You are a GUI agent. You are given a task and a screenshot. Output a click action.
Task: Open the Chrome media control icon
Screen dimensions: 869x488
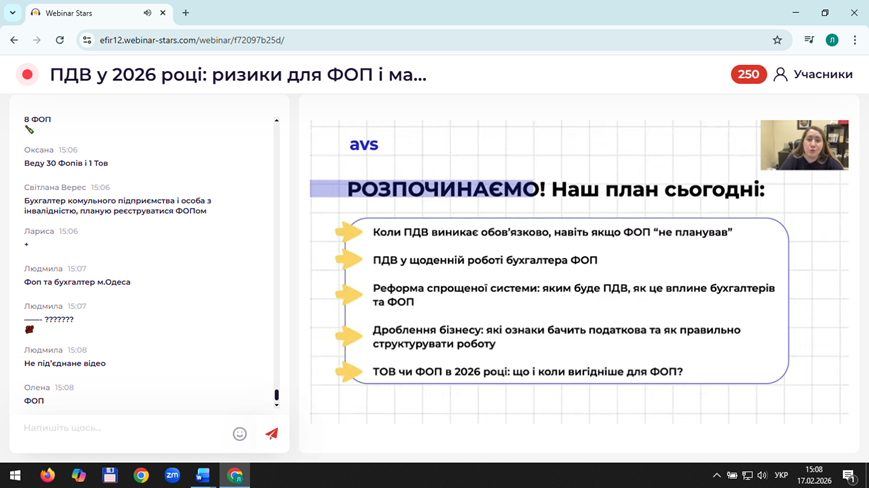coord(809,40)
